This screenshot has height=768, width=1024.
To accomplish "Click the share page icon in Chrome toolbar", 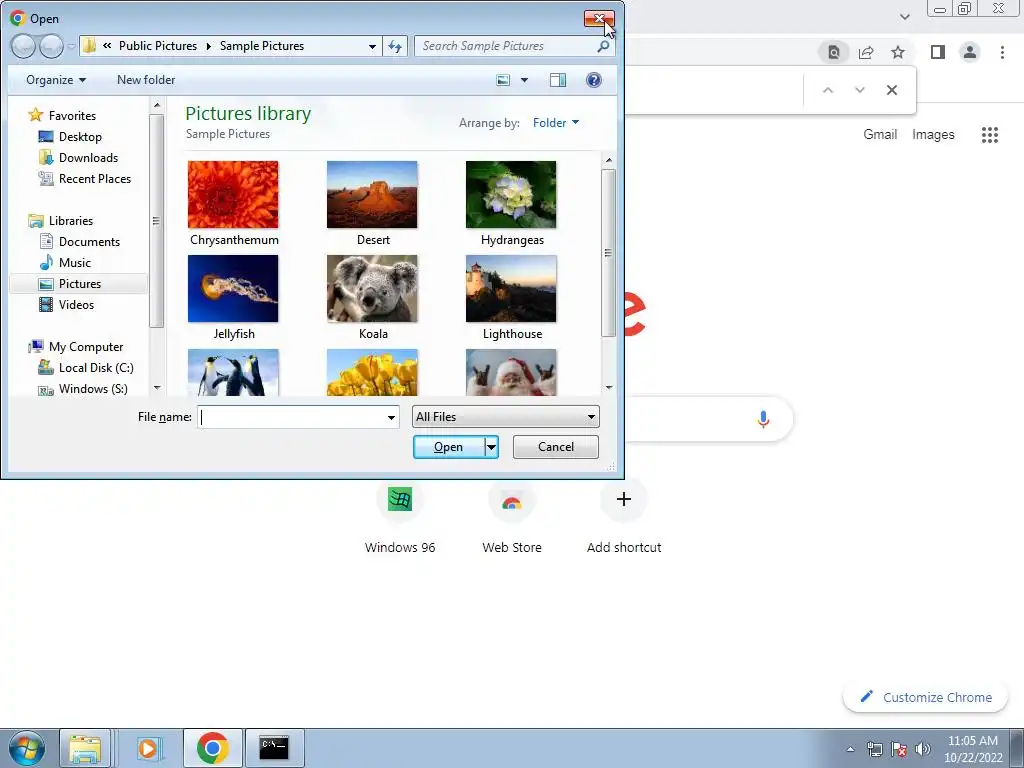I will (x=866, y=52).
